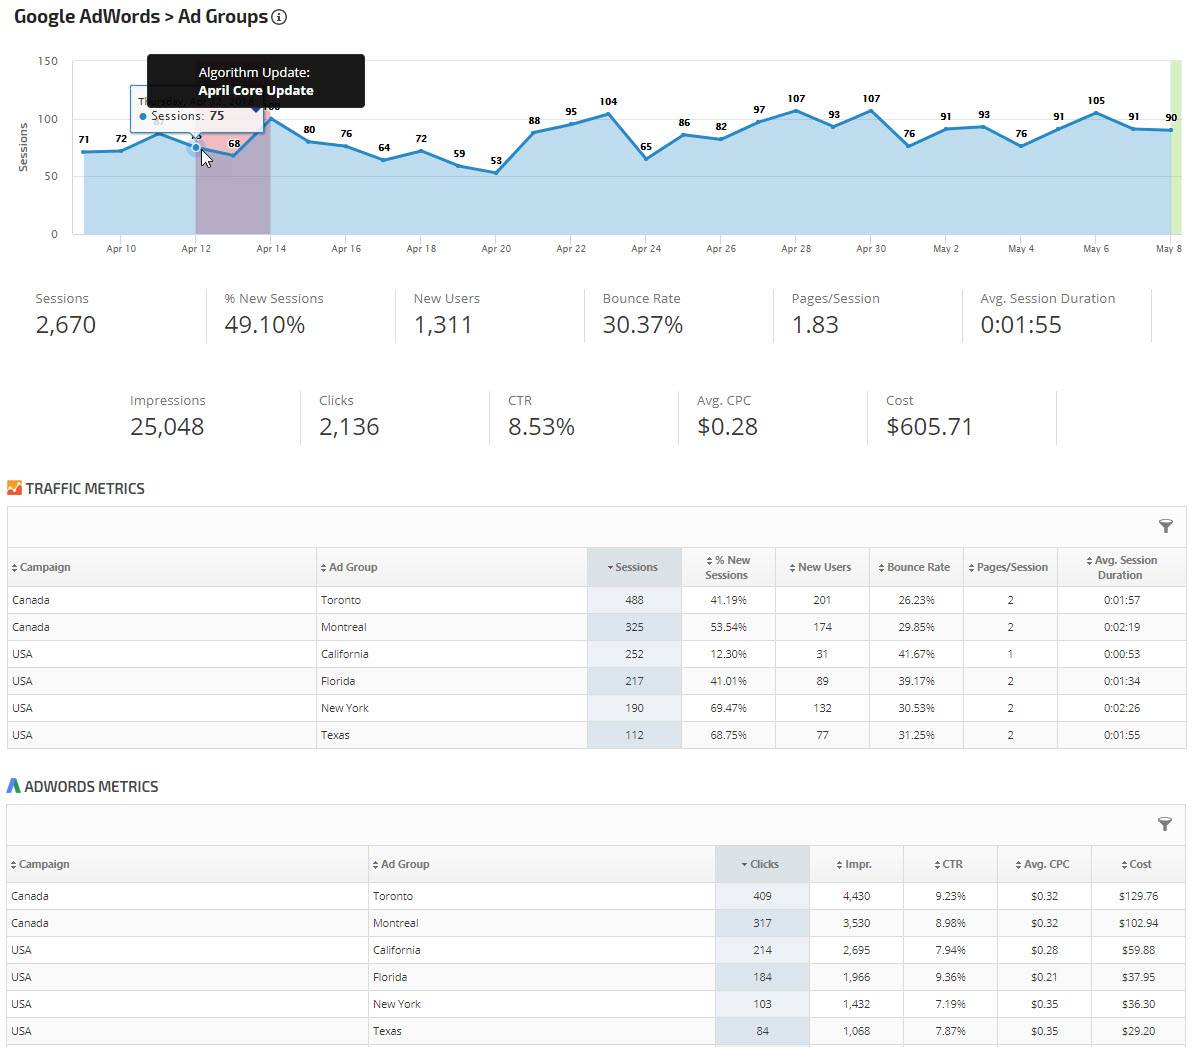
Task: Sort AdWords table by Cost column
Action: [x=1137, y=864]
